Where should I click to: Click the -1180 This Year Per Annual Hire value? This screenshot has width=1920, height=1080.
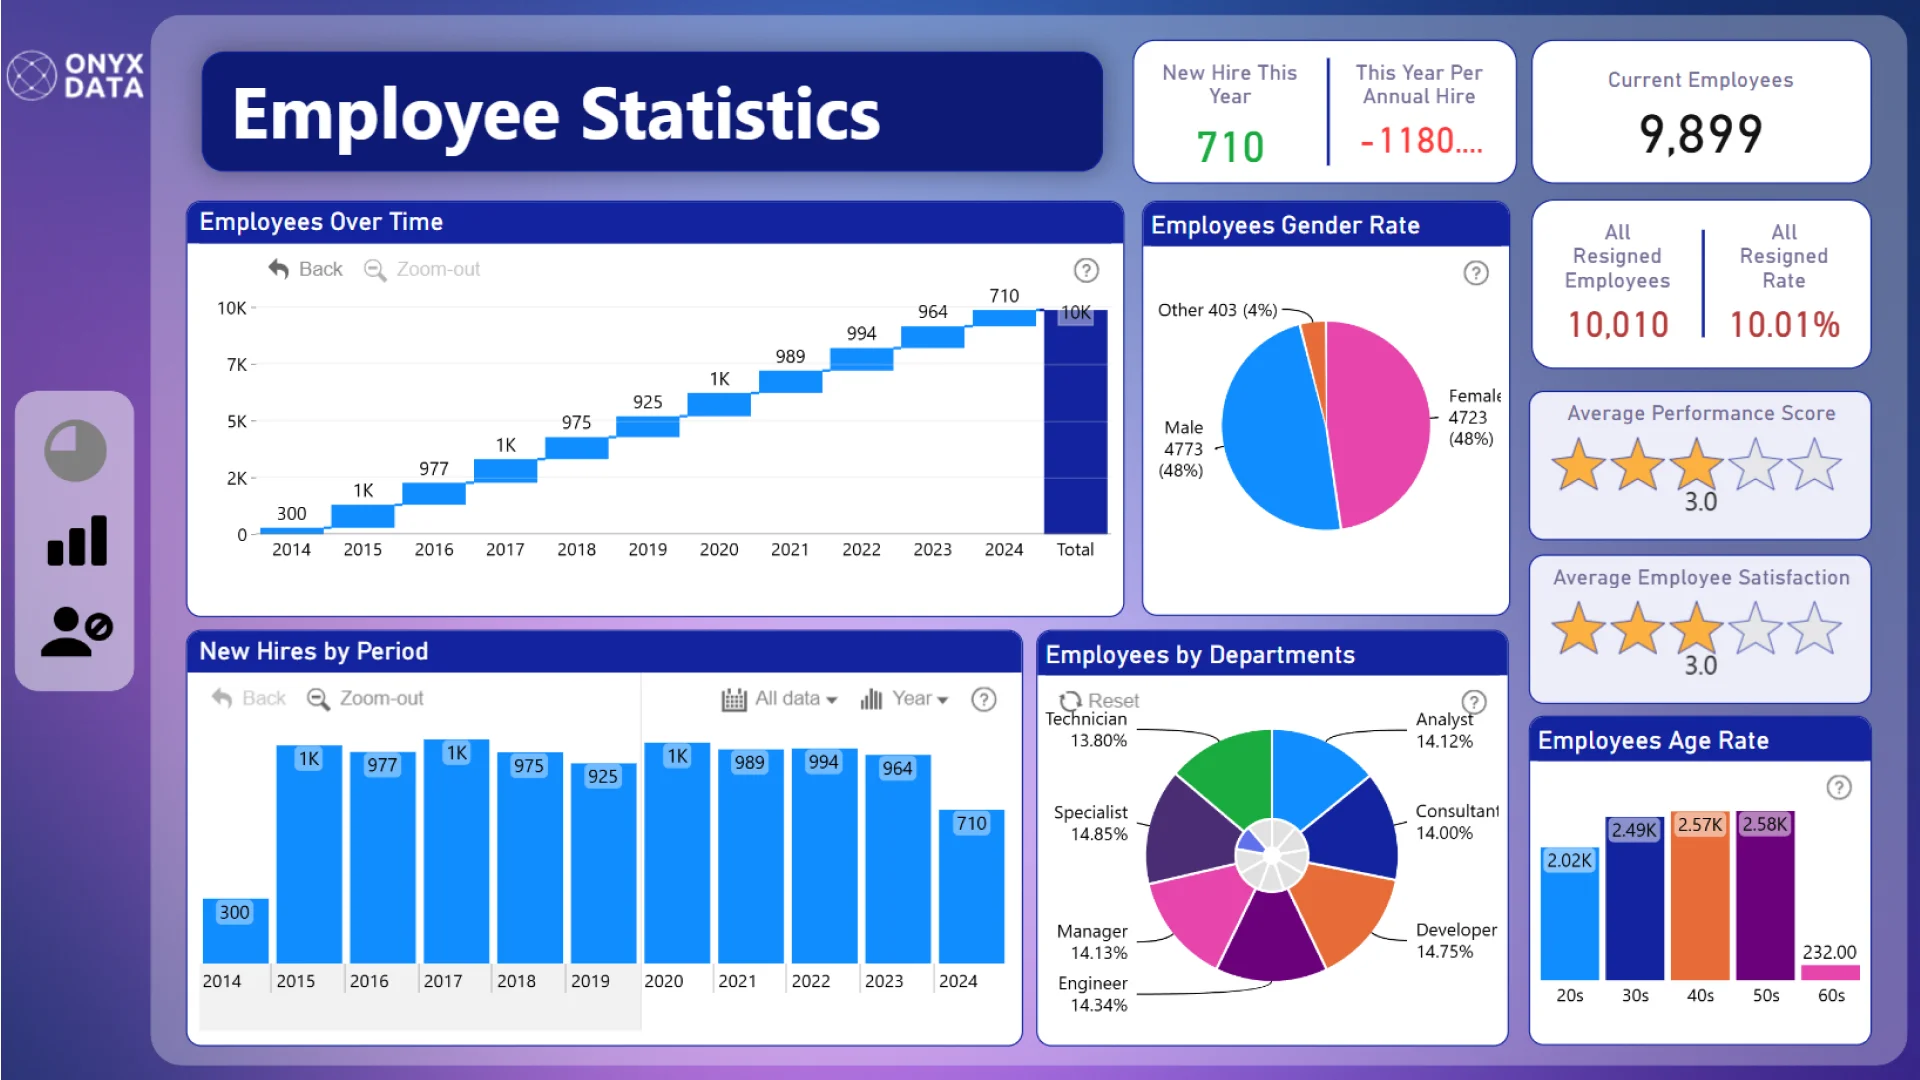click(1420, 141)
